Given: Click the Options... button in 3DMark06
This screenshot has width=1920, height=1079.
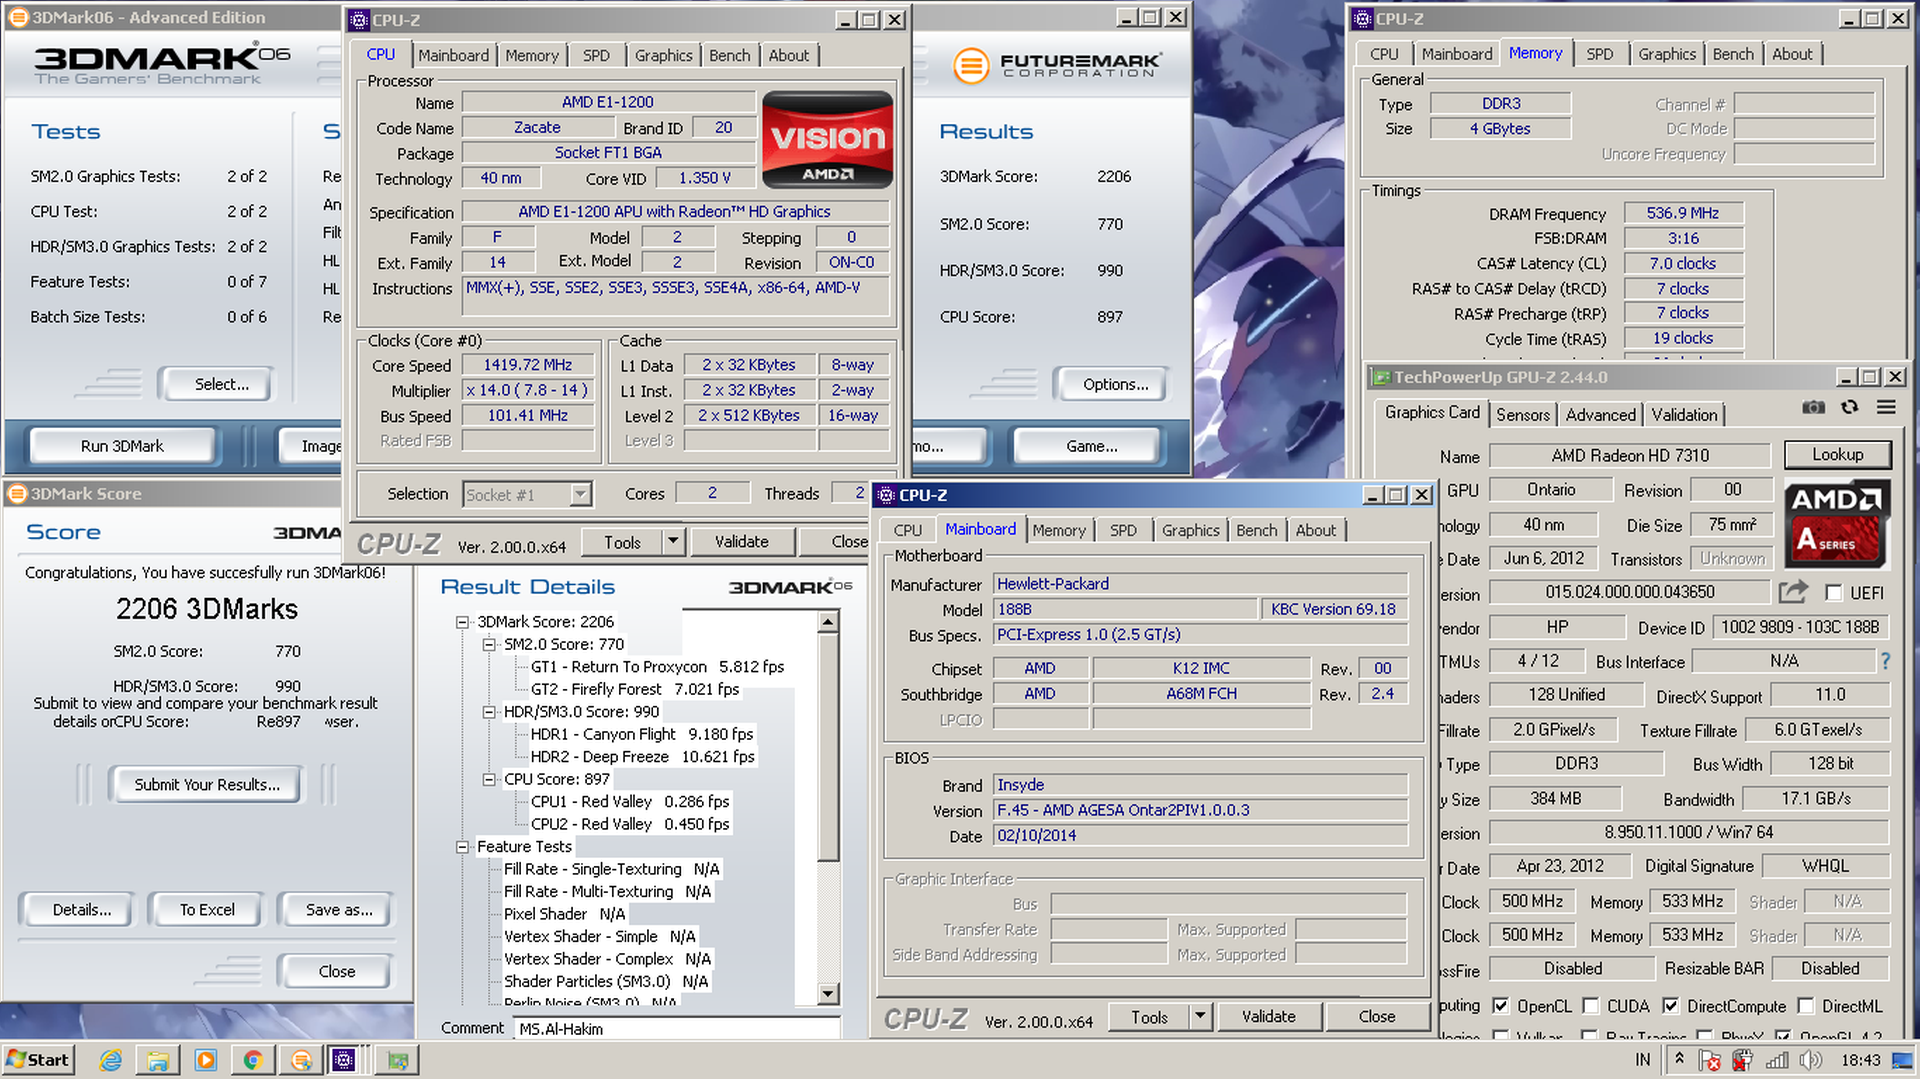Looking at the screenshot, I should [1114, 384].
